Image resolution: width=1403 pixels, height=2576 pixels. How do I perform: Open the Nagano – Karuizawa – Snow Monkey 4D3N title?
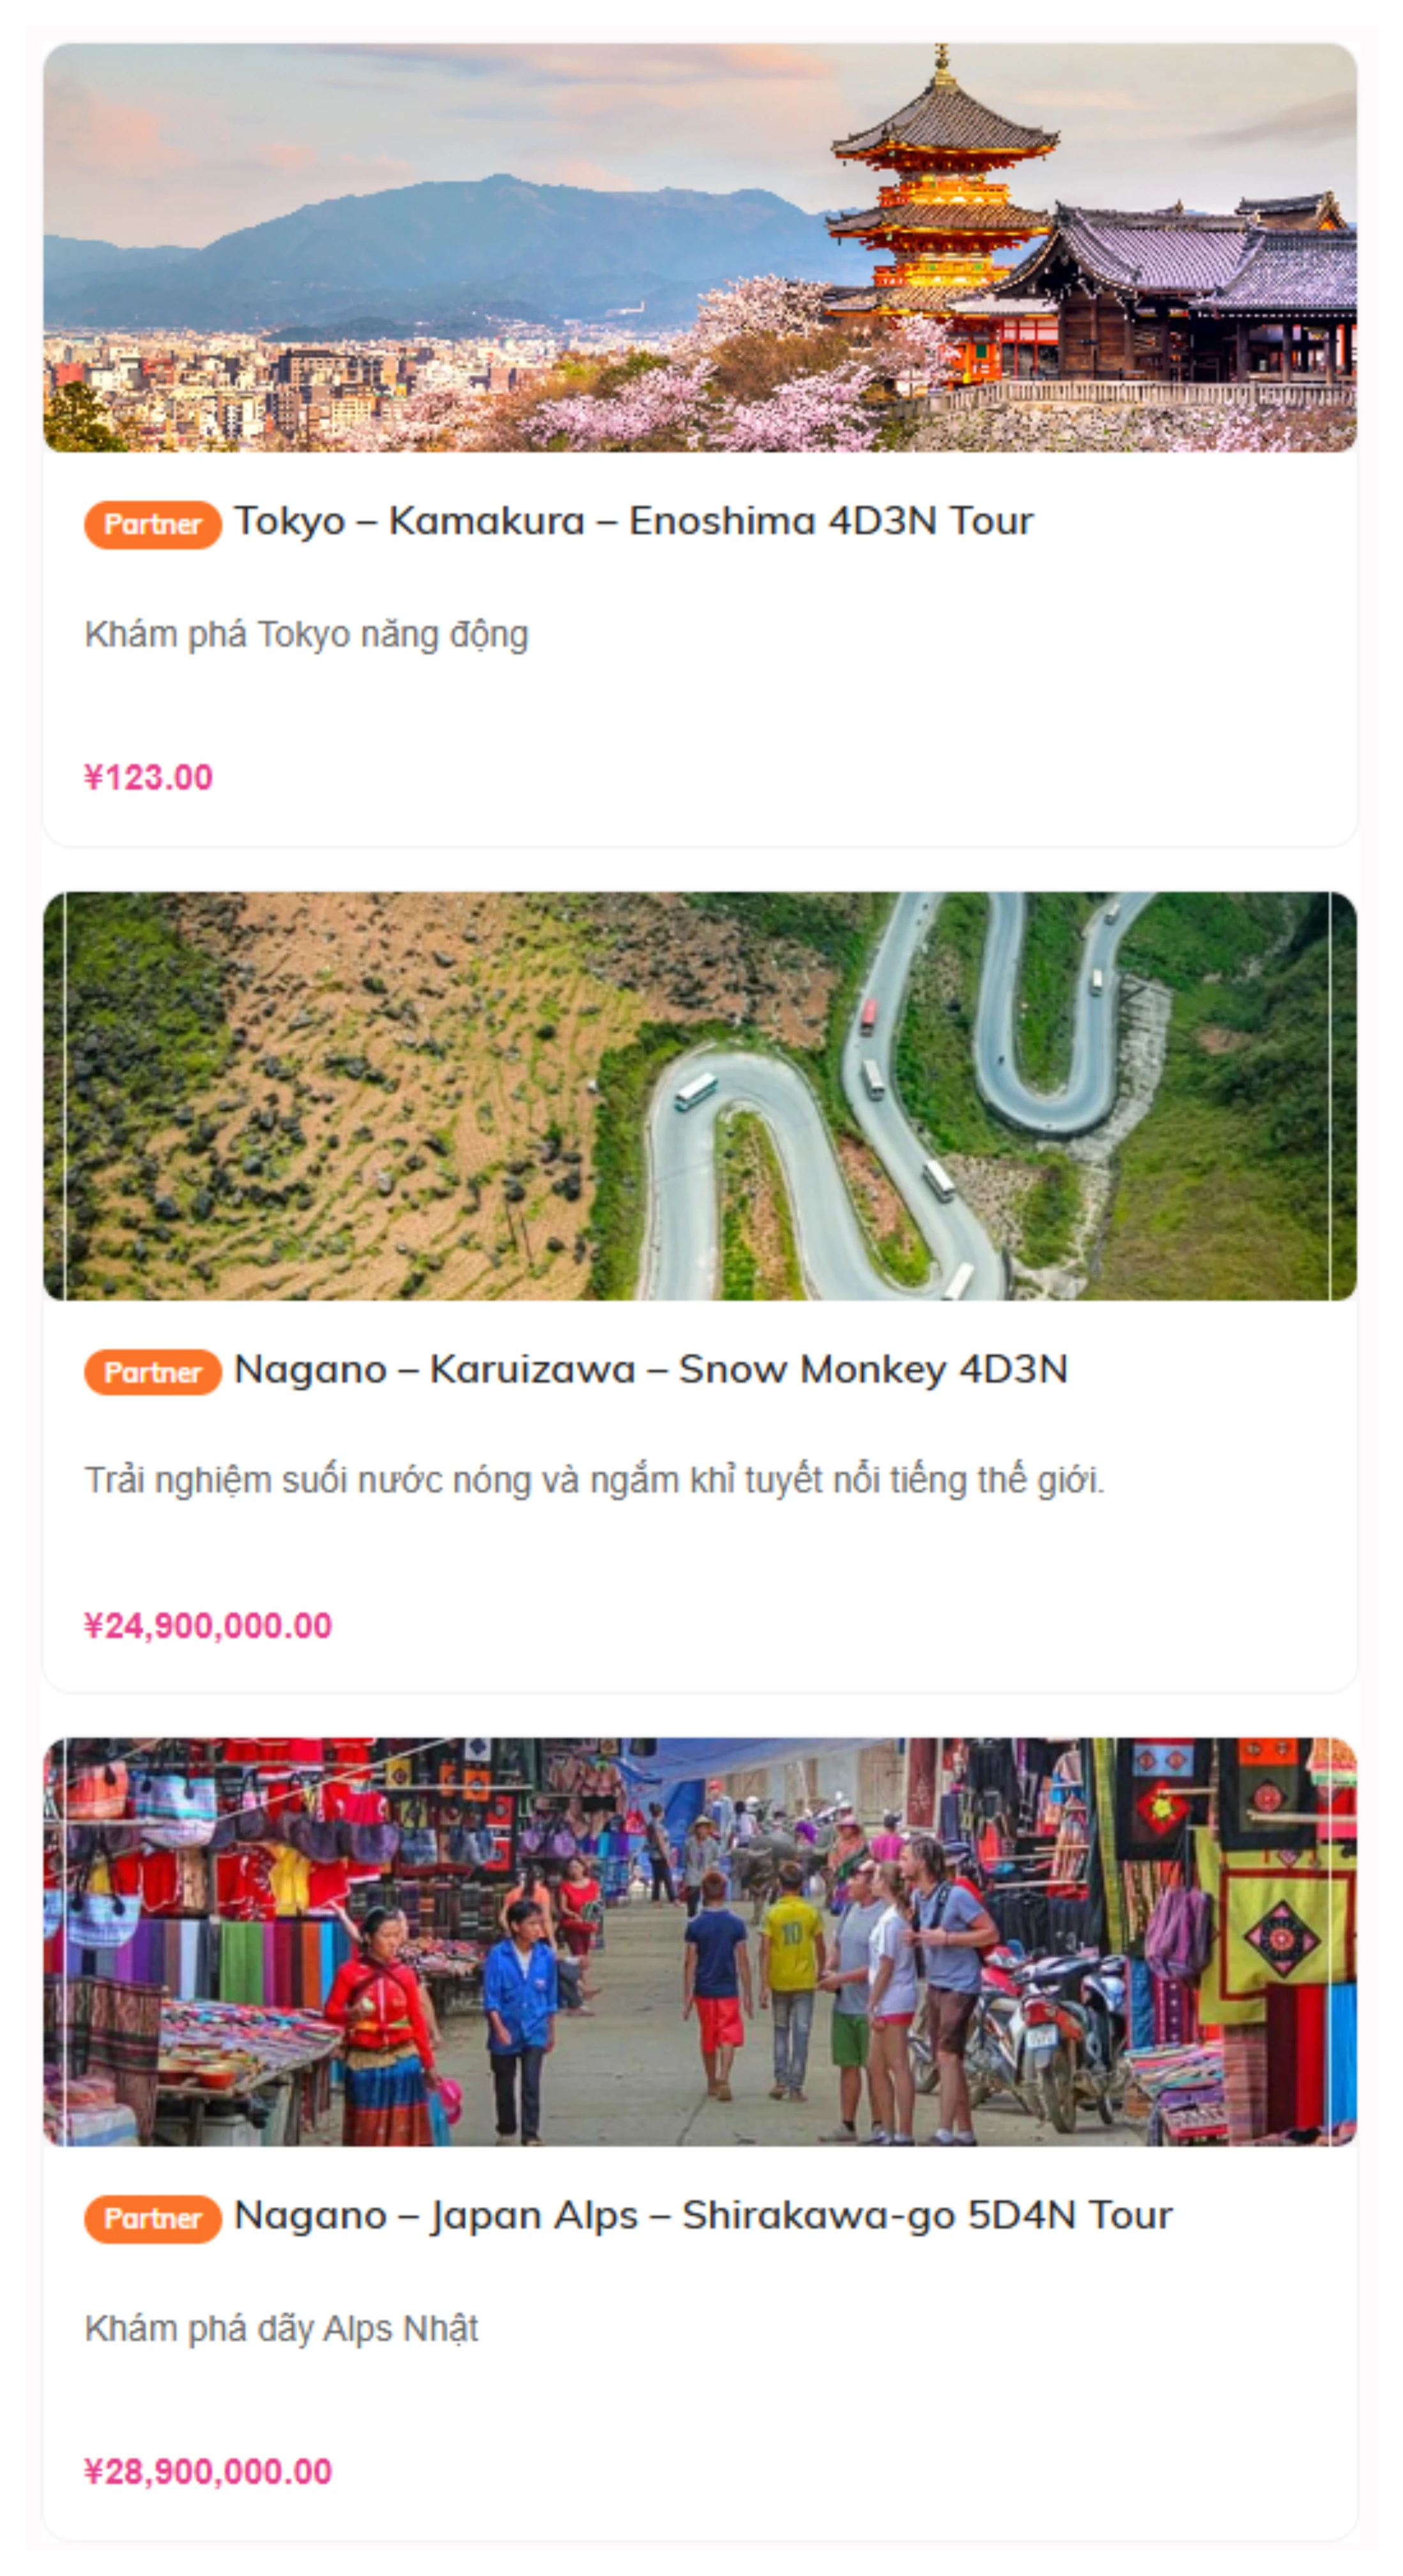click(x=650, y=1369)
